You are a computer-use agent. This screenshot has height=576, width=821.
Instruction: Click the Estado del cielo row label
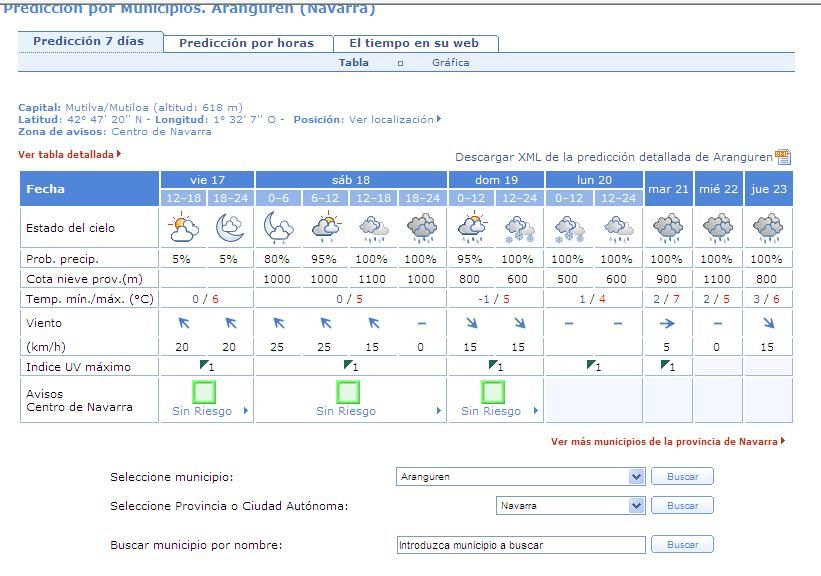(70, 228)
